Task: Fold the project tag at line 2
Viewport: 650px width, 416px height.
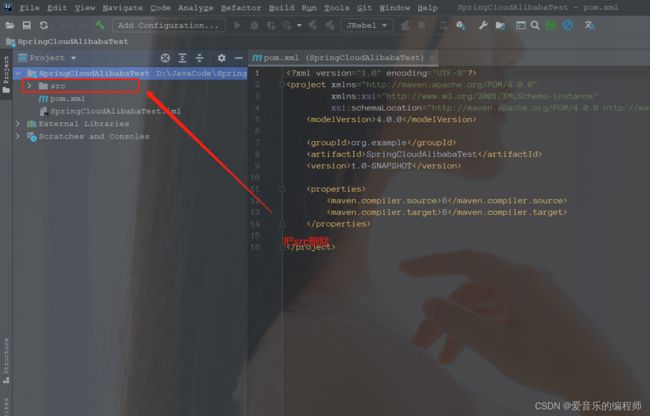Action: (x=282, y=85)
